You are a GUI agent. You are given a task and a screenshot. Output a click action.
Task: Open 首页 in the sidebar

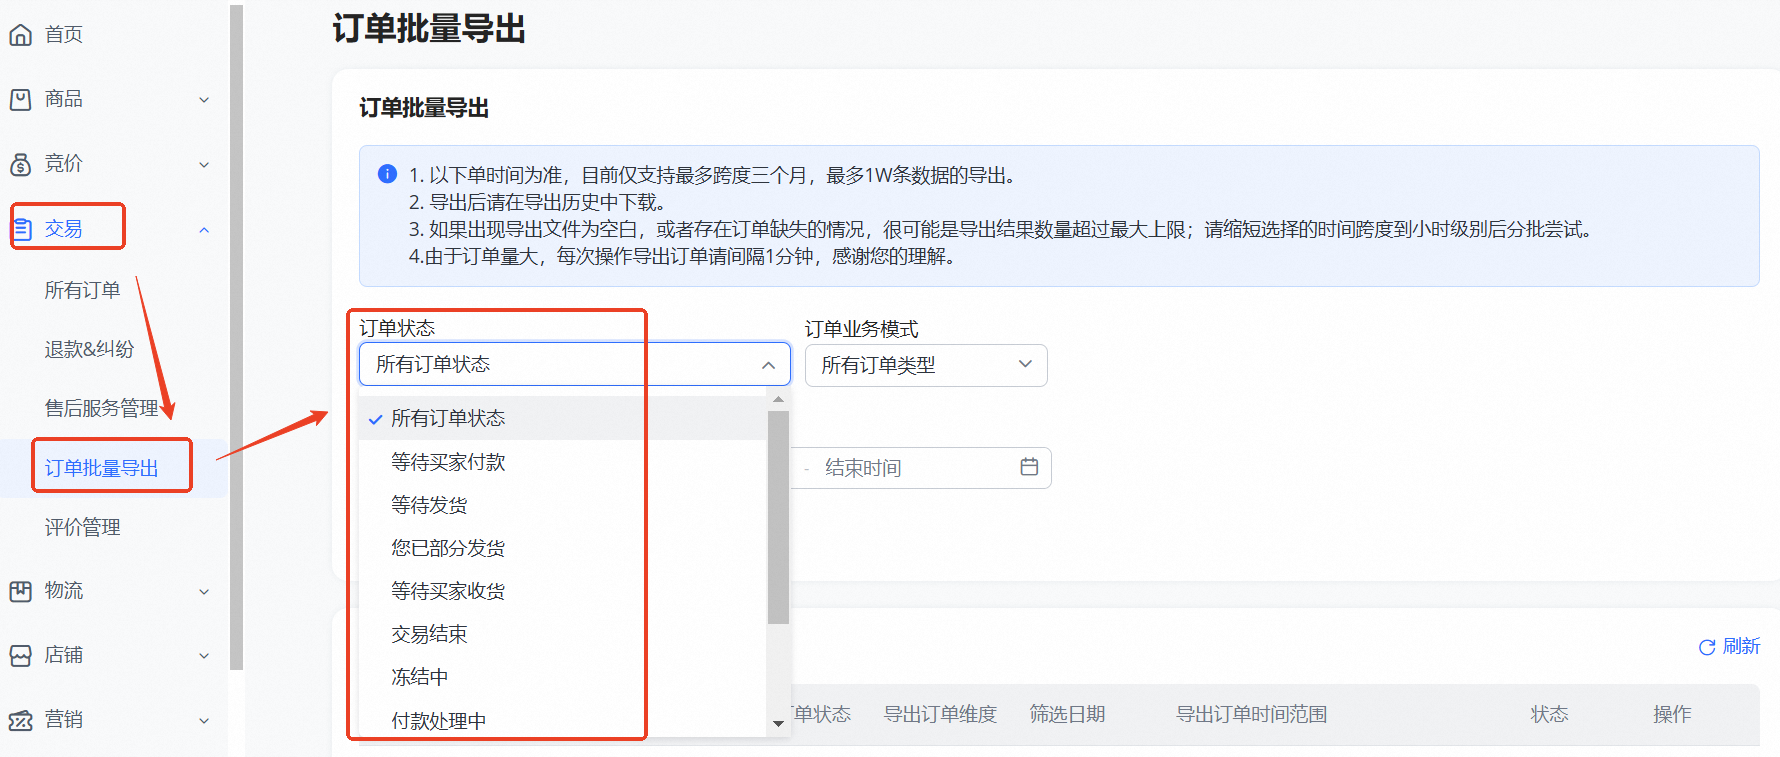(x=64, y=35)
